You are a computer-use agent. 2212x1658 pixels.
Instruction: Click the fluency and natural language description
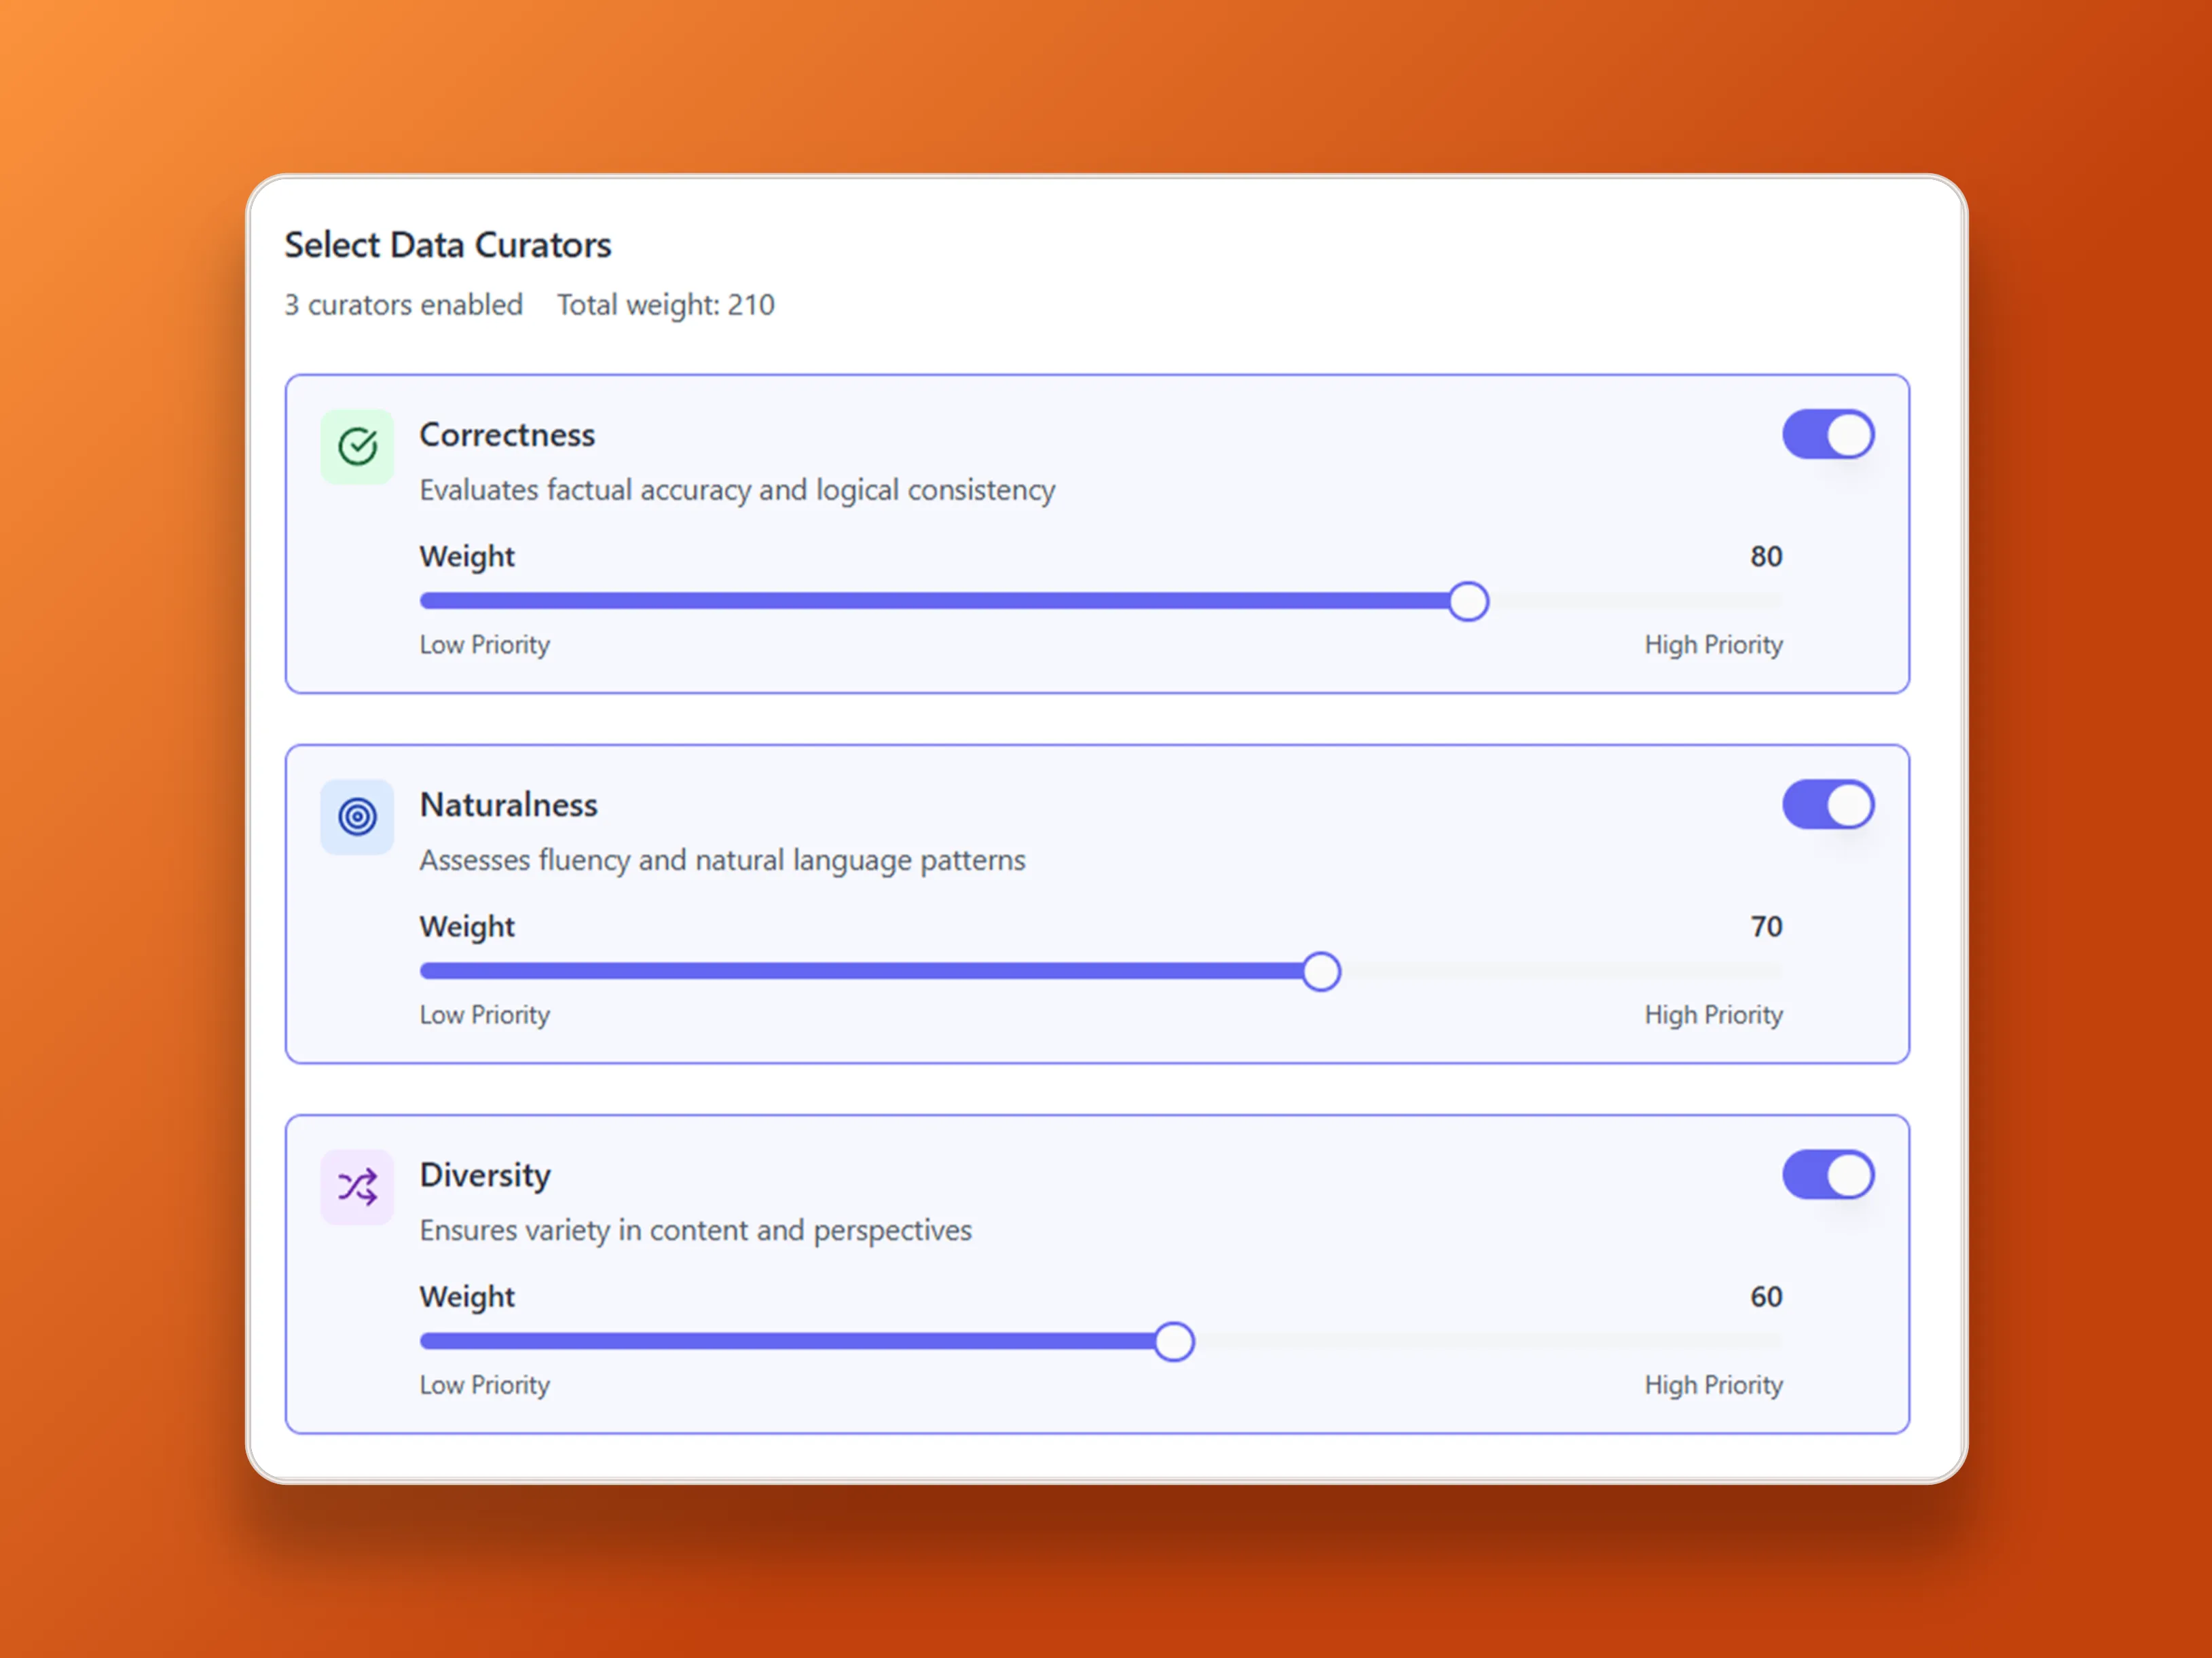(x=722, y=860)
